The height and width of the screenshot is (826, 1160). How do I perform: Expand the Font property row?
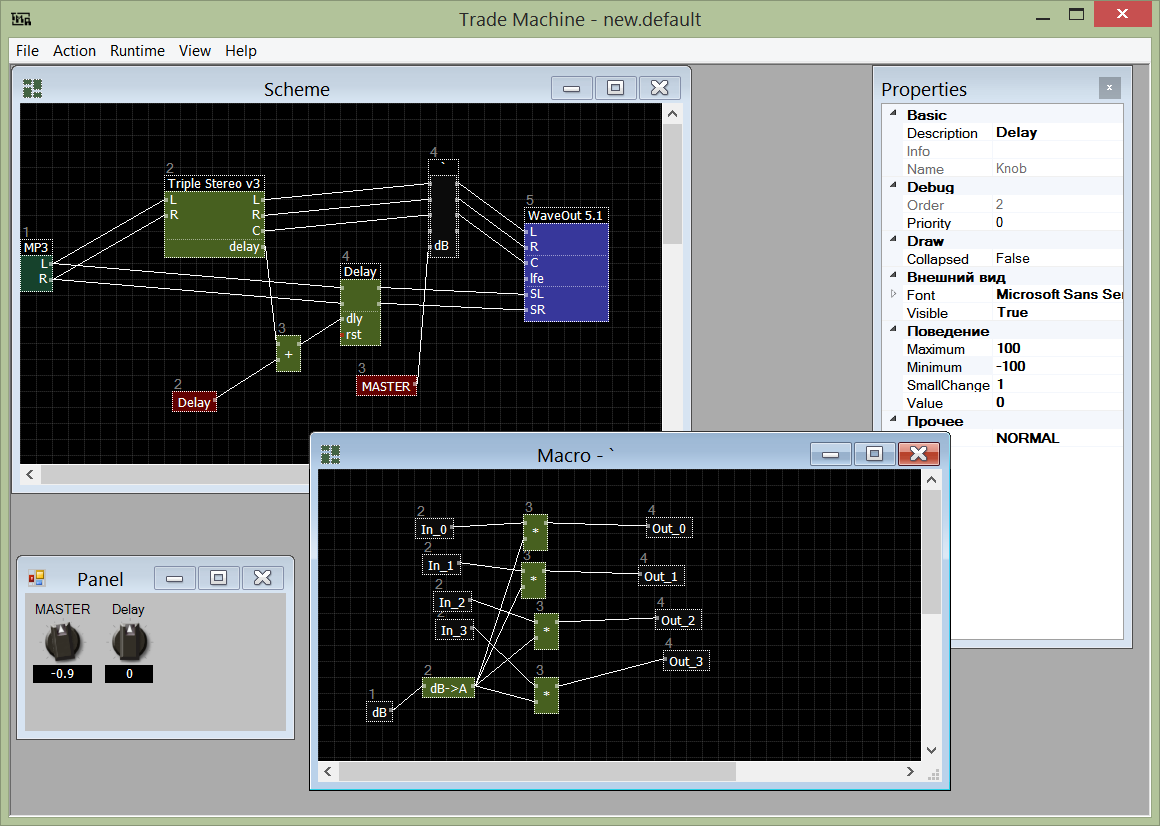tap(894, 294)
